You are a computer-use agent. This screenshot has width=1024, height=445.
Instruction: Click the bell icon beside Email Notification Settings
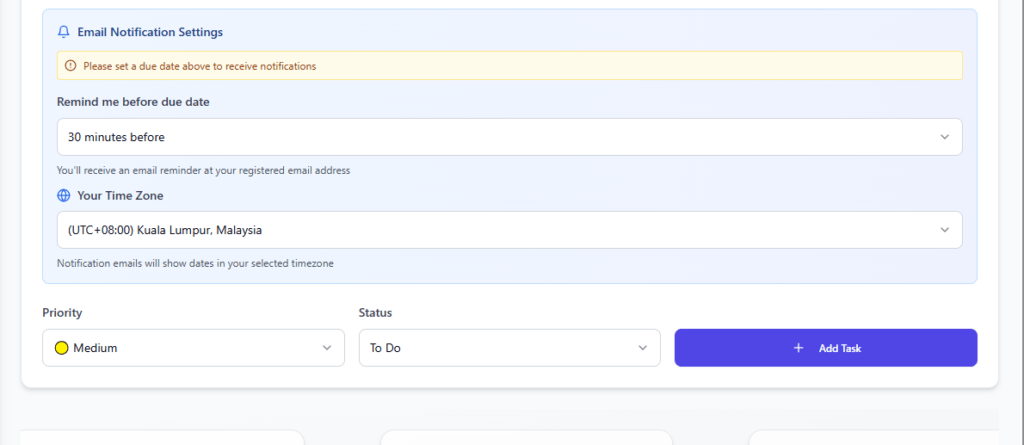click(x=64, y=32)
